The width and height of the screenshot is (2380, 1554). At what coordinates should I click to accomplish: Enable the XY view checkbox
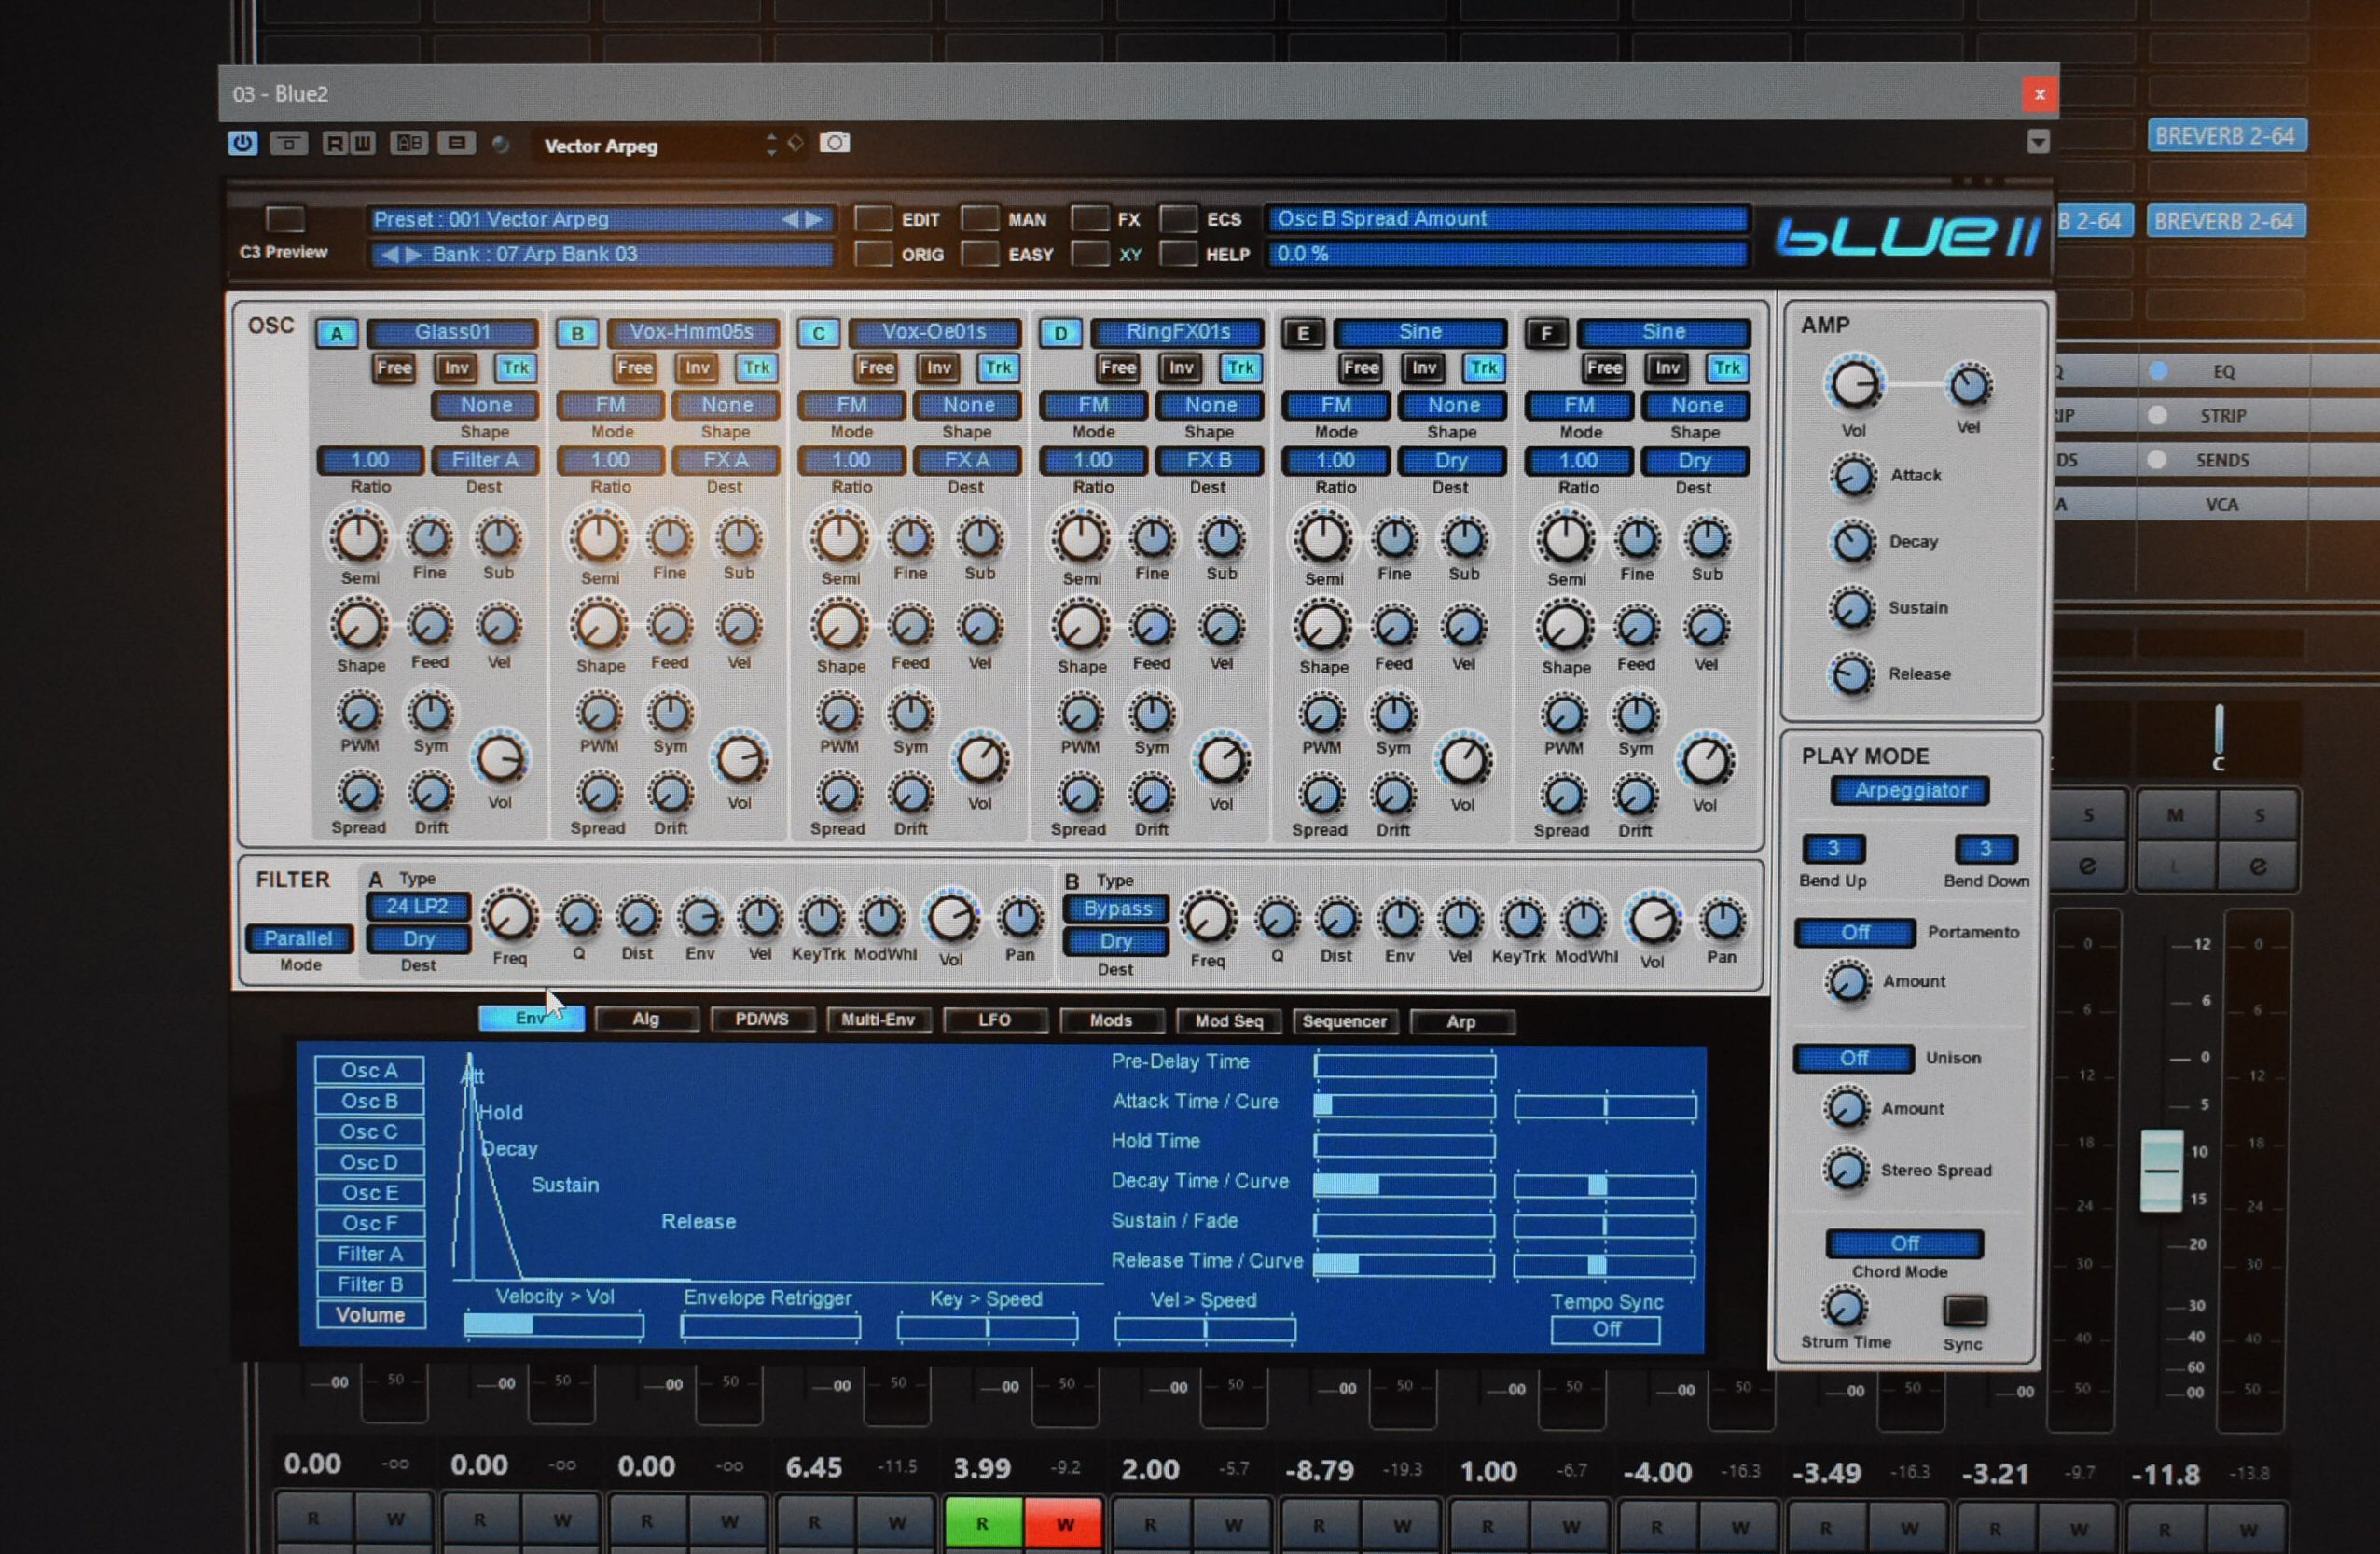pos(1090,254)
